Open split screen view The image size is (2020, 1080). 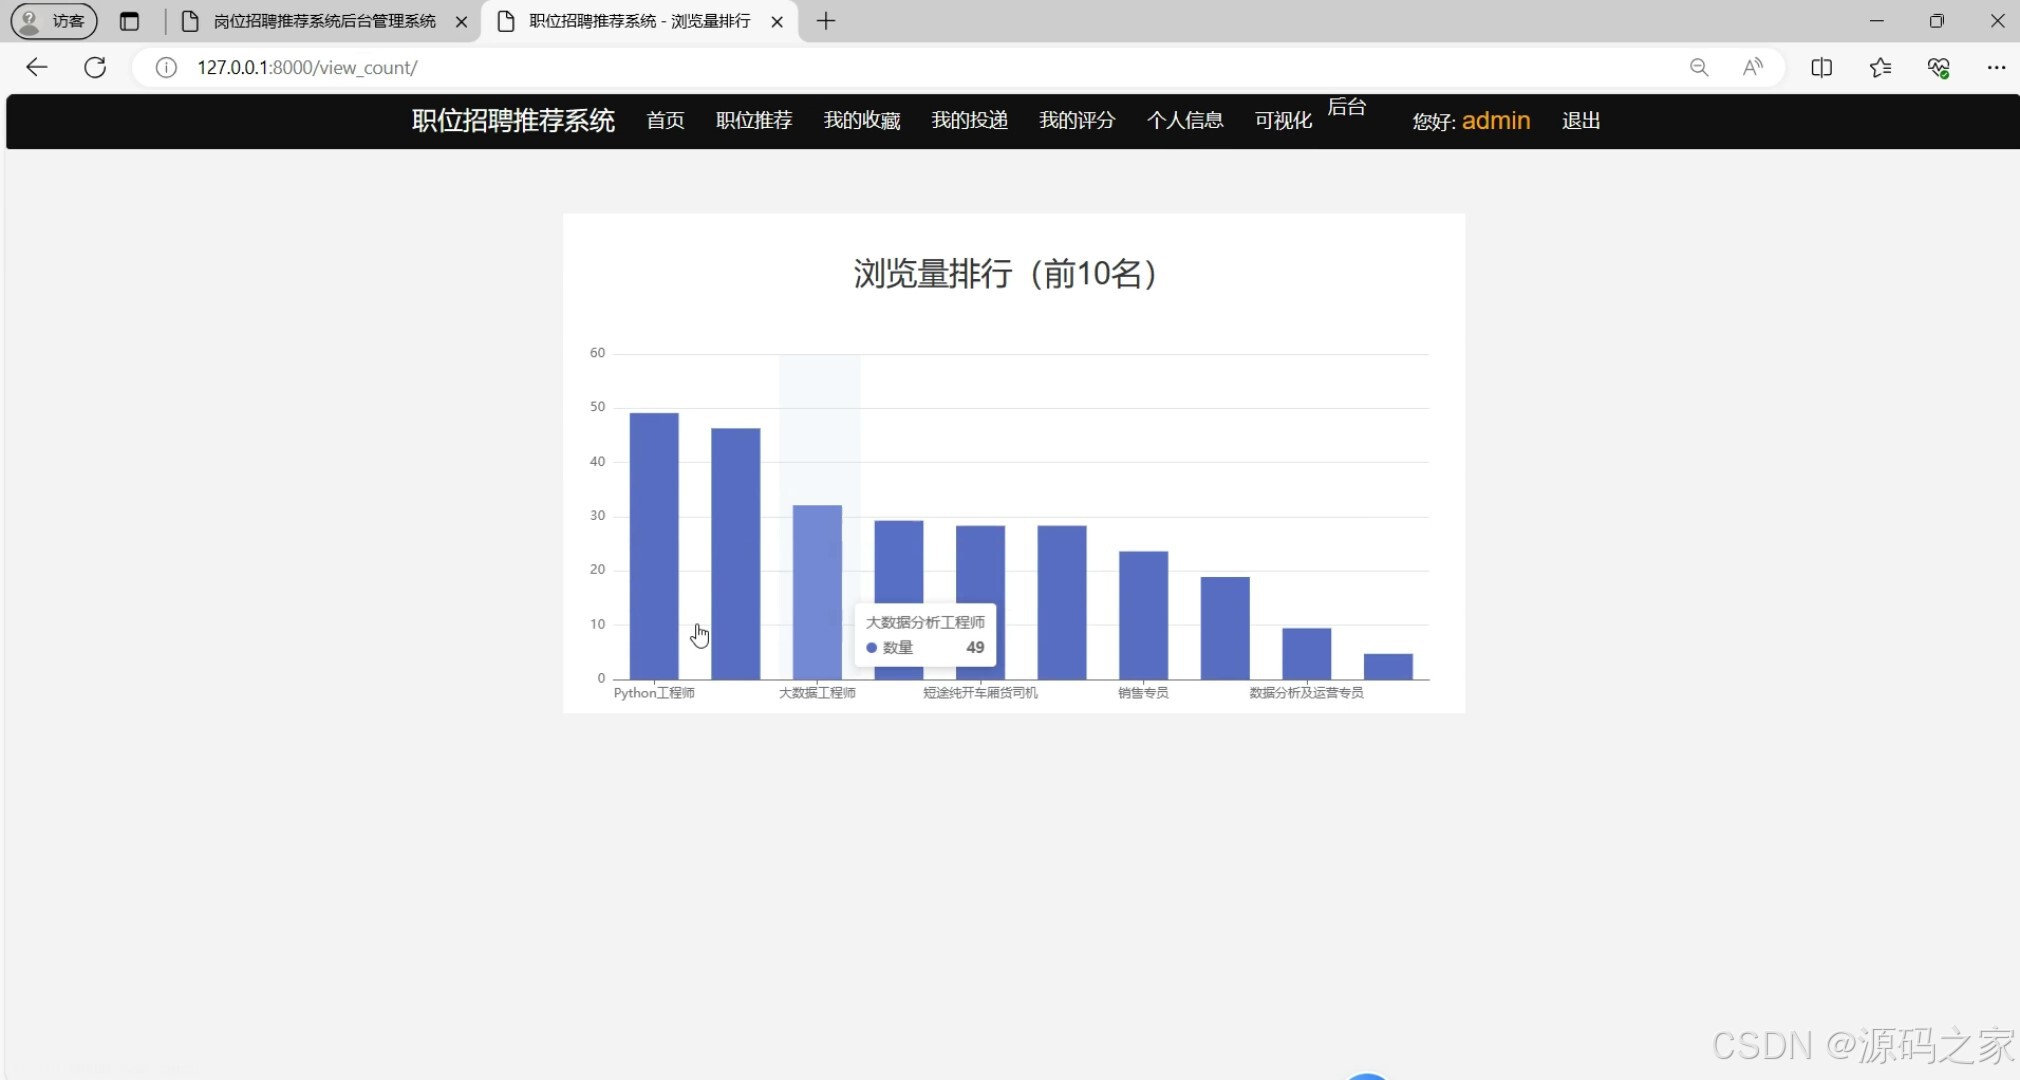1822,67
